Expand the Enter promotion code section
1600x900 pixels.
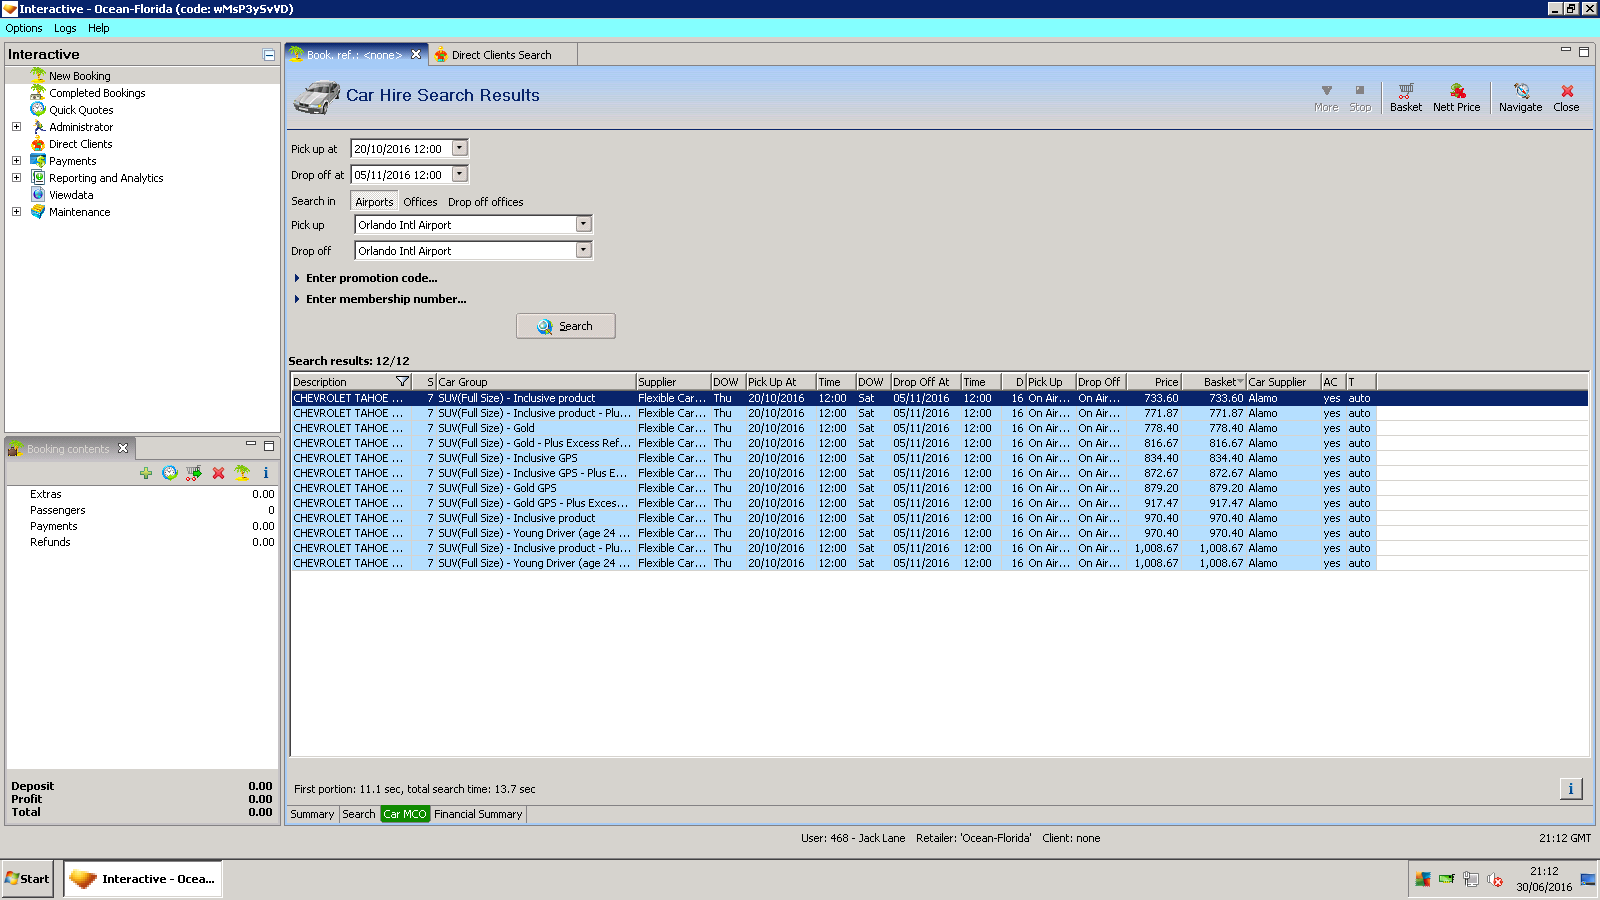(x=371, y=278)
